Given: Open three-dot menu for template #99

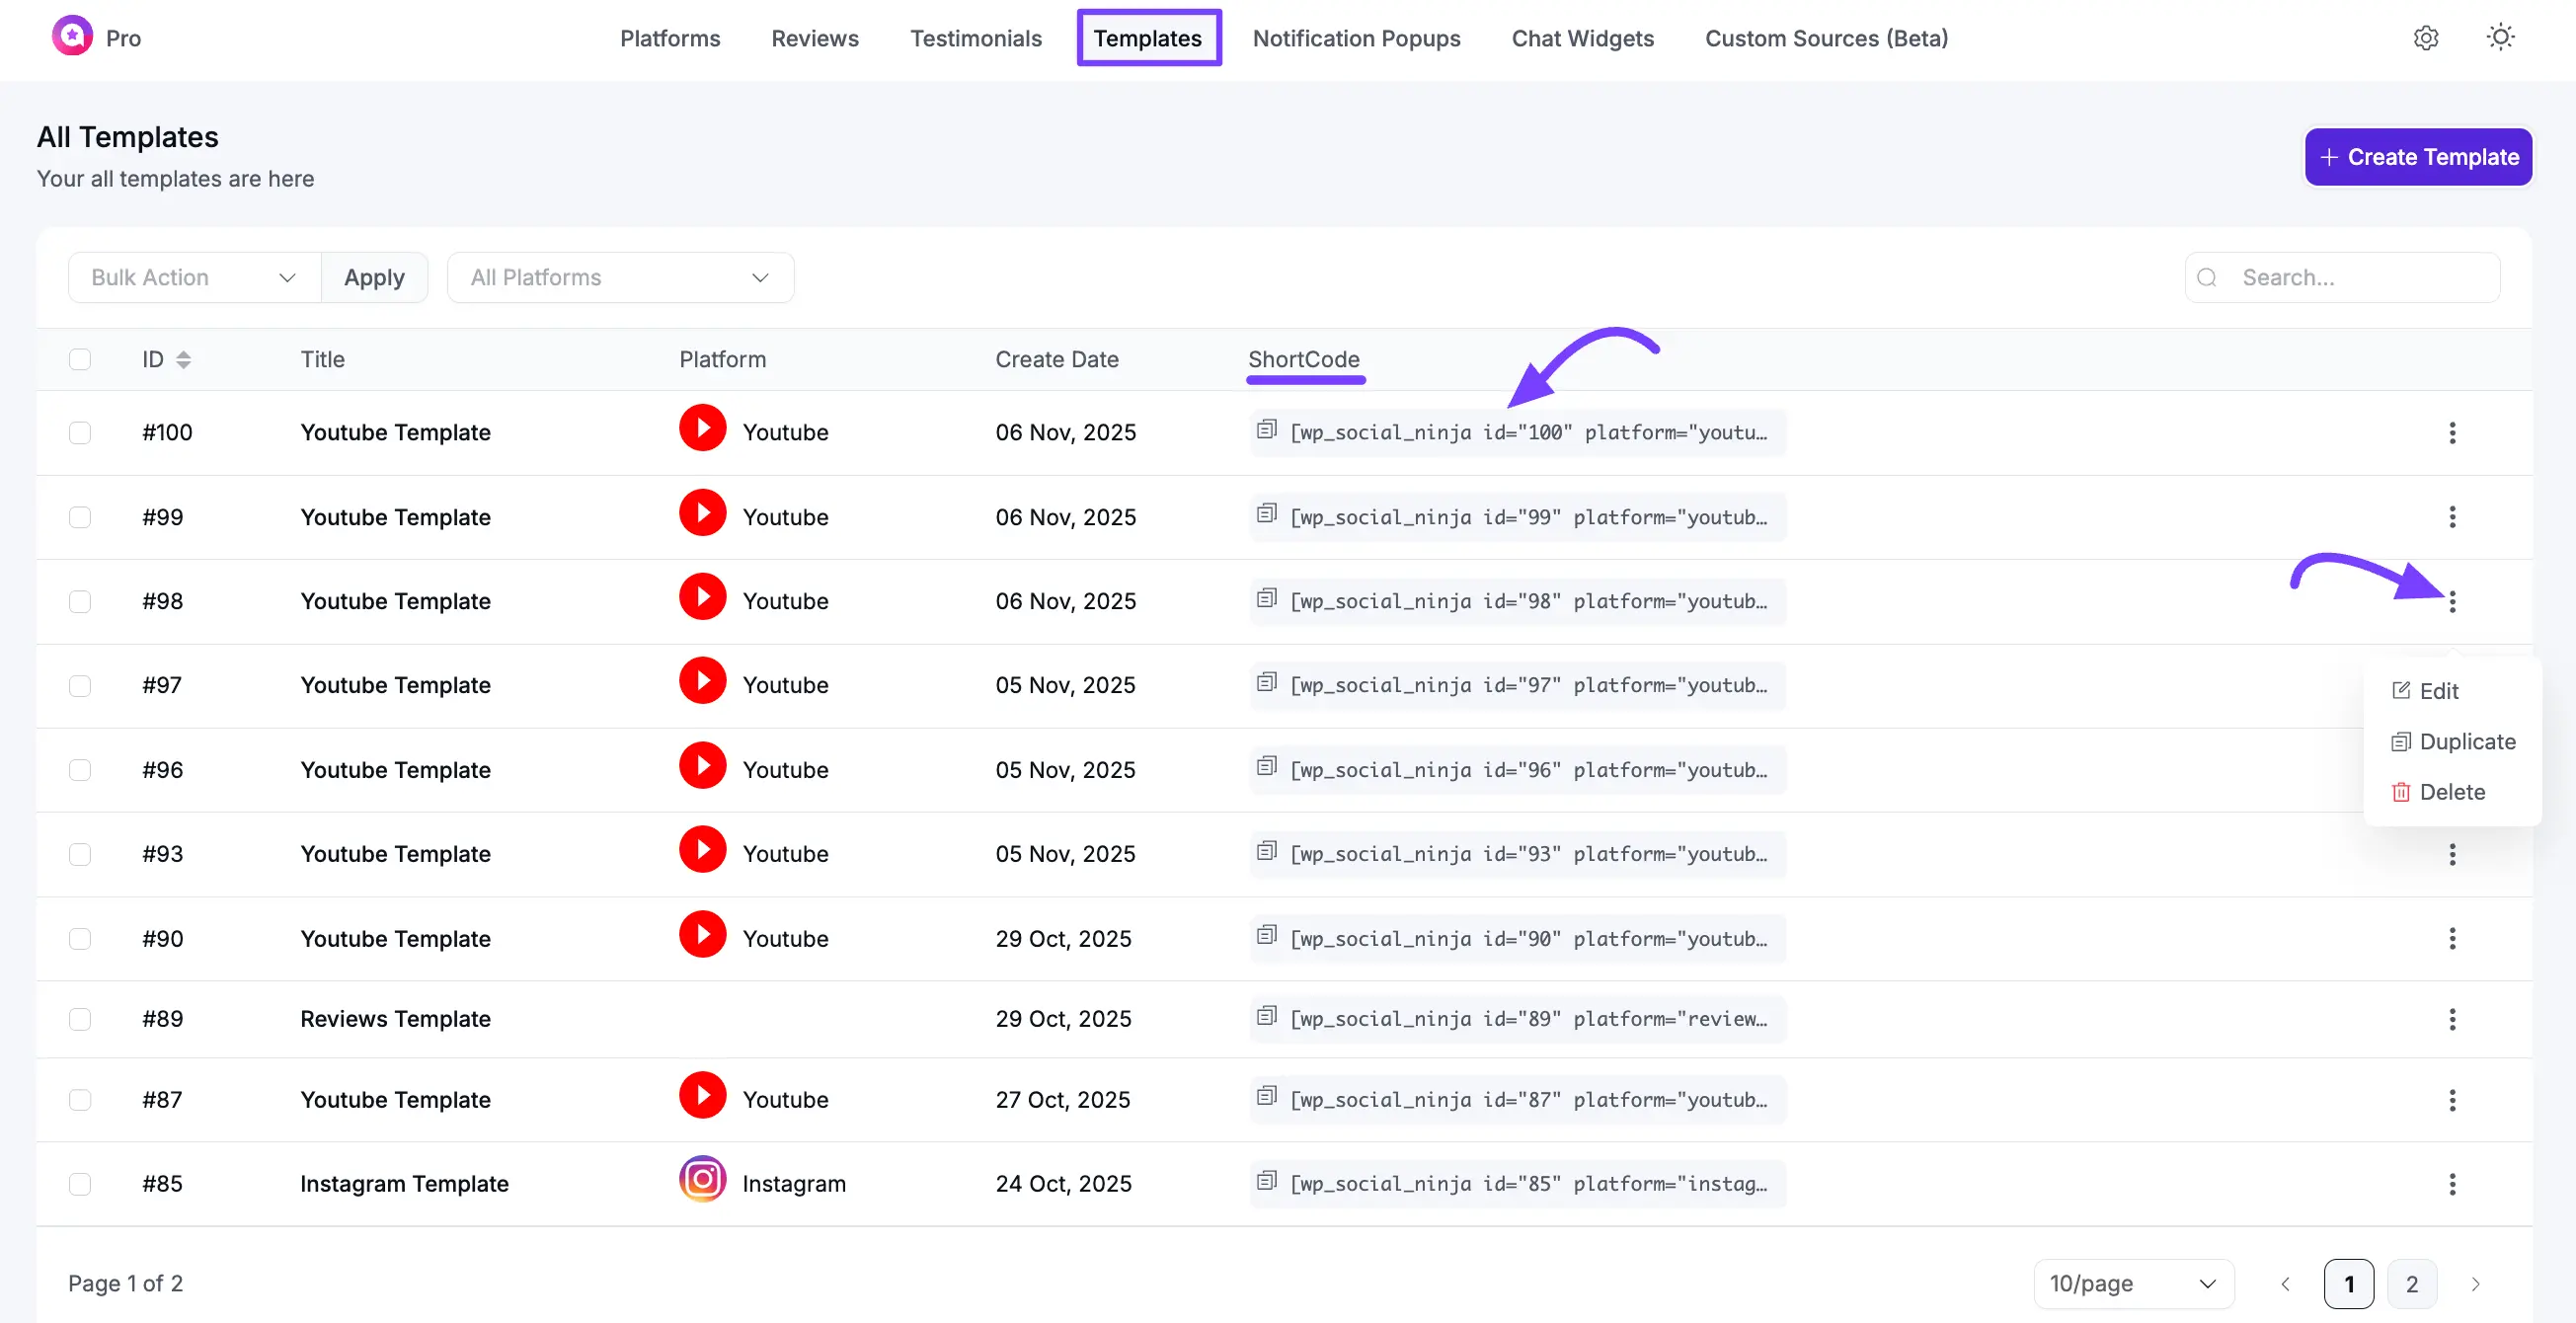Looking at the screenshot, I should (2451, 517).
